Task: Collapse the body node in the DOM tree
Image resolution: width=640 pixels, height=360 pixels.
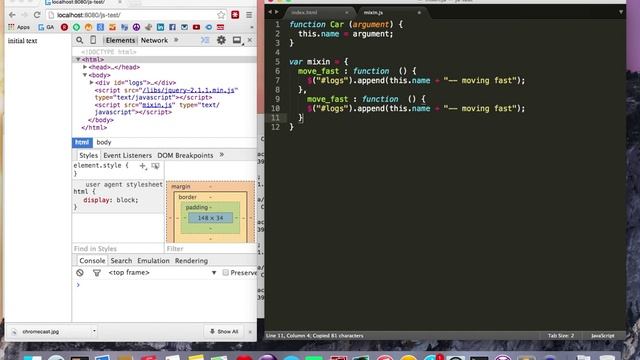Action: [x=85, y=75]
